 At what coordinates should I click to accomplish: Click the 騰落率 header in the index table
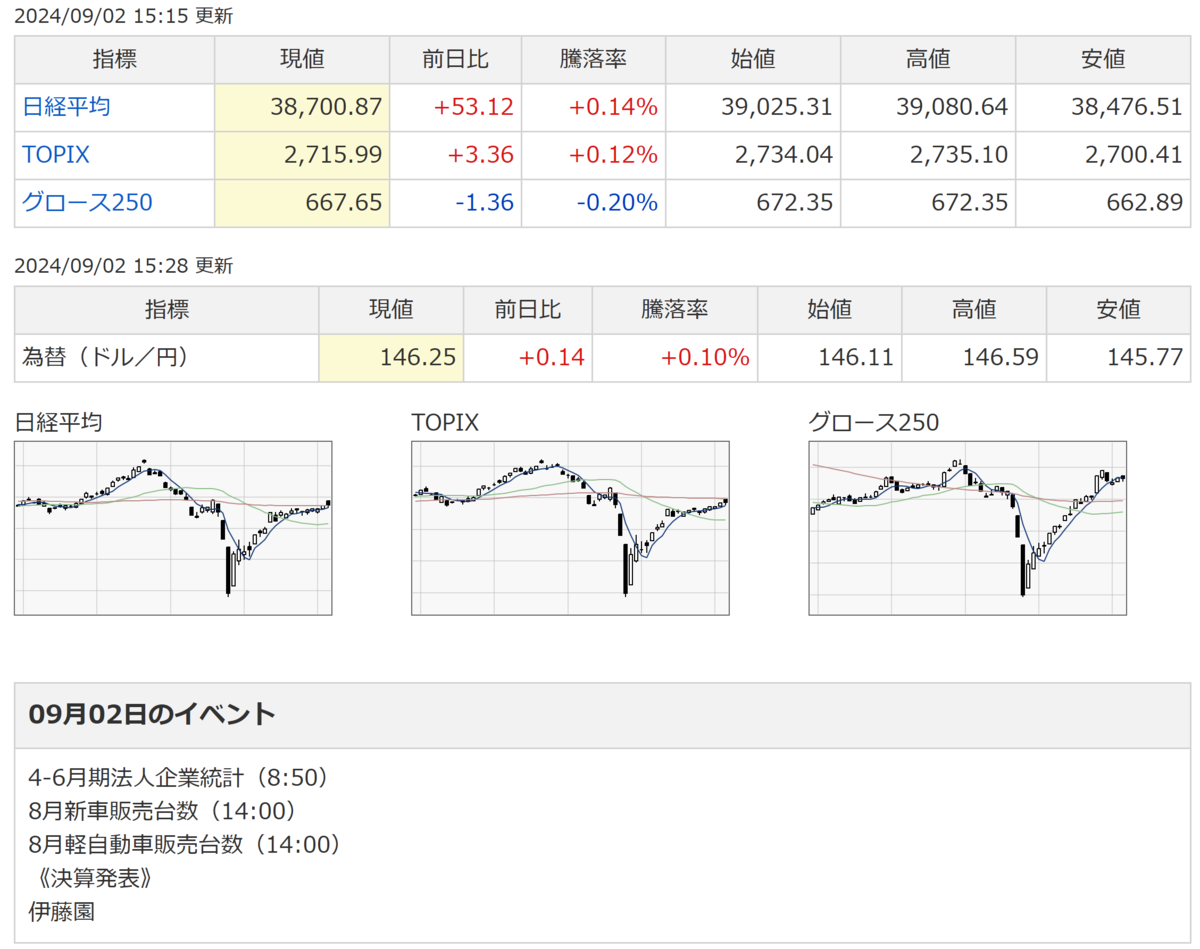tap(593, 59)
